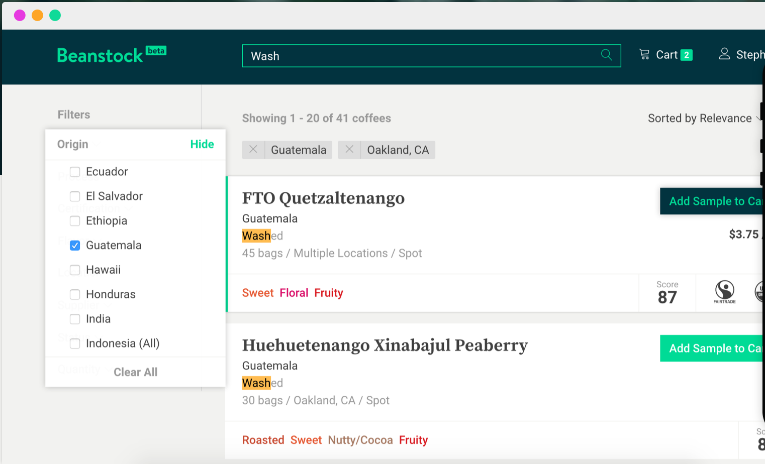Click '30 bags / Oakland, CA / Spot'
Screen dimensions: 765x464
point(316,401)
